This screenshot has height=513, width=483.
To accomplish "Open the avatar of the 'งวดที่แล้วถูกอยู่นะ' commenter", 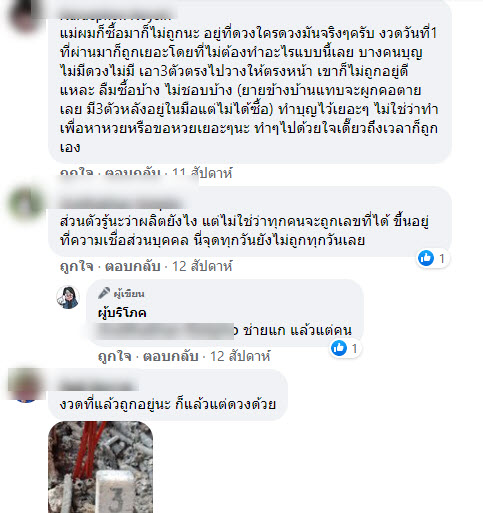I will tap(26, 385).
